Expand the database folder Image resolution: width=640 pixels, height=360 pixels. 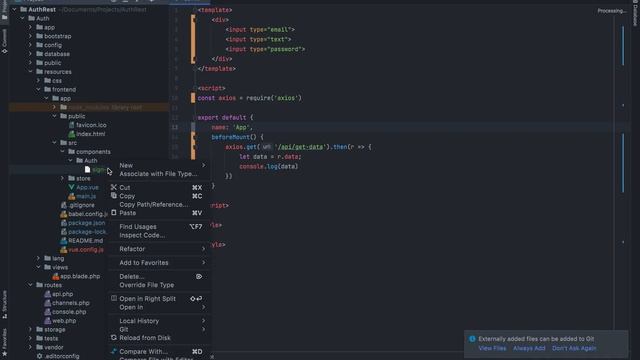pos(30,54)
